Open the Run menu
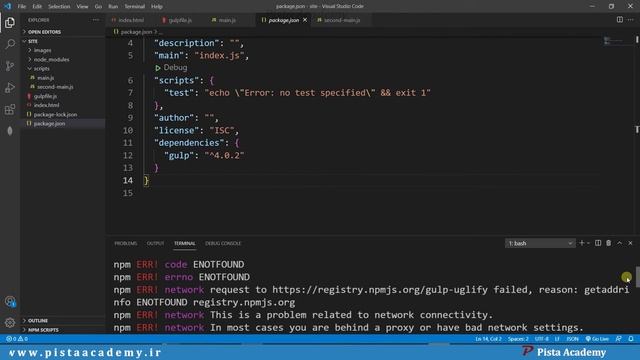 [x=113, y=7]
